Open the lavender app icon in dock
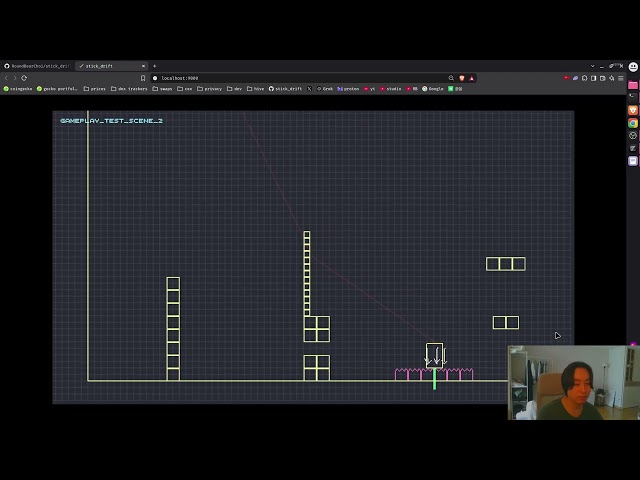The width and height of the screenshot is (640, 480). click(633, 161)
